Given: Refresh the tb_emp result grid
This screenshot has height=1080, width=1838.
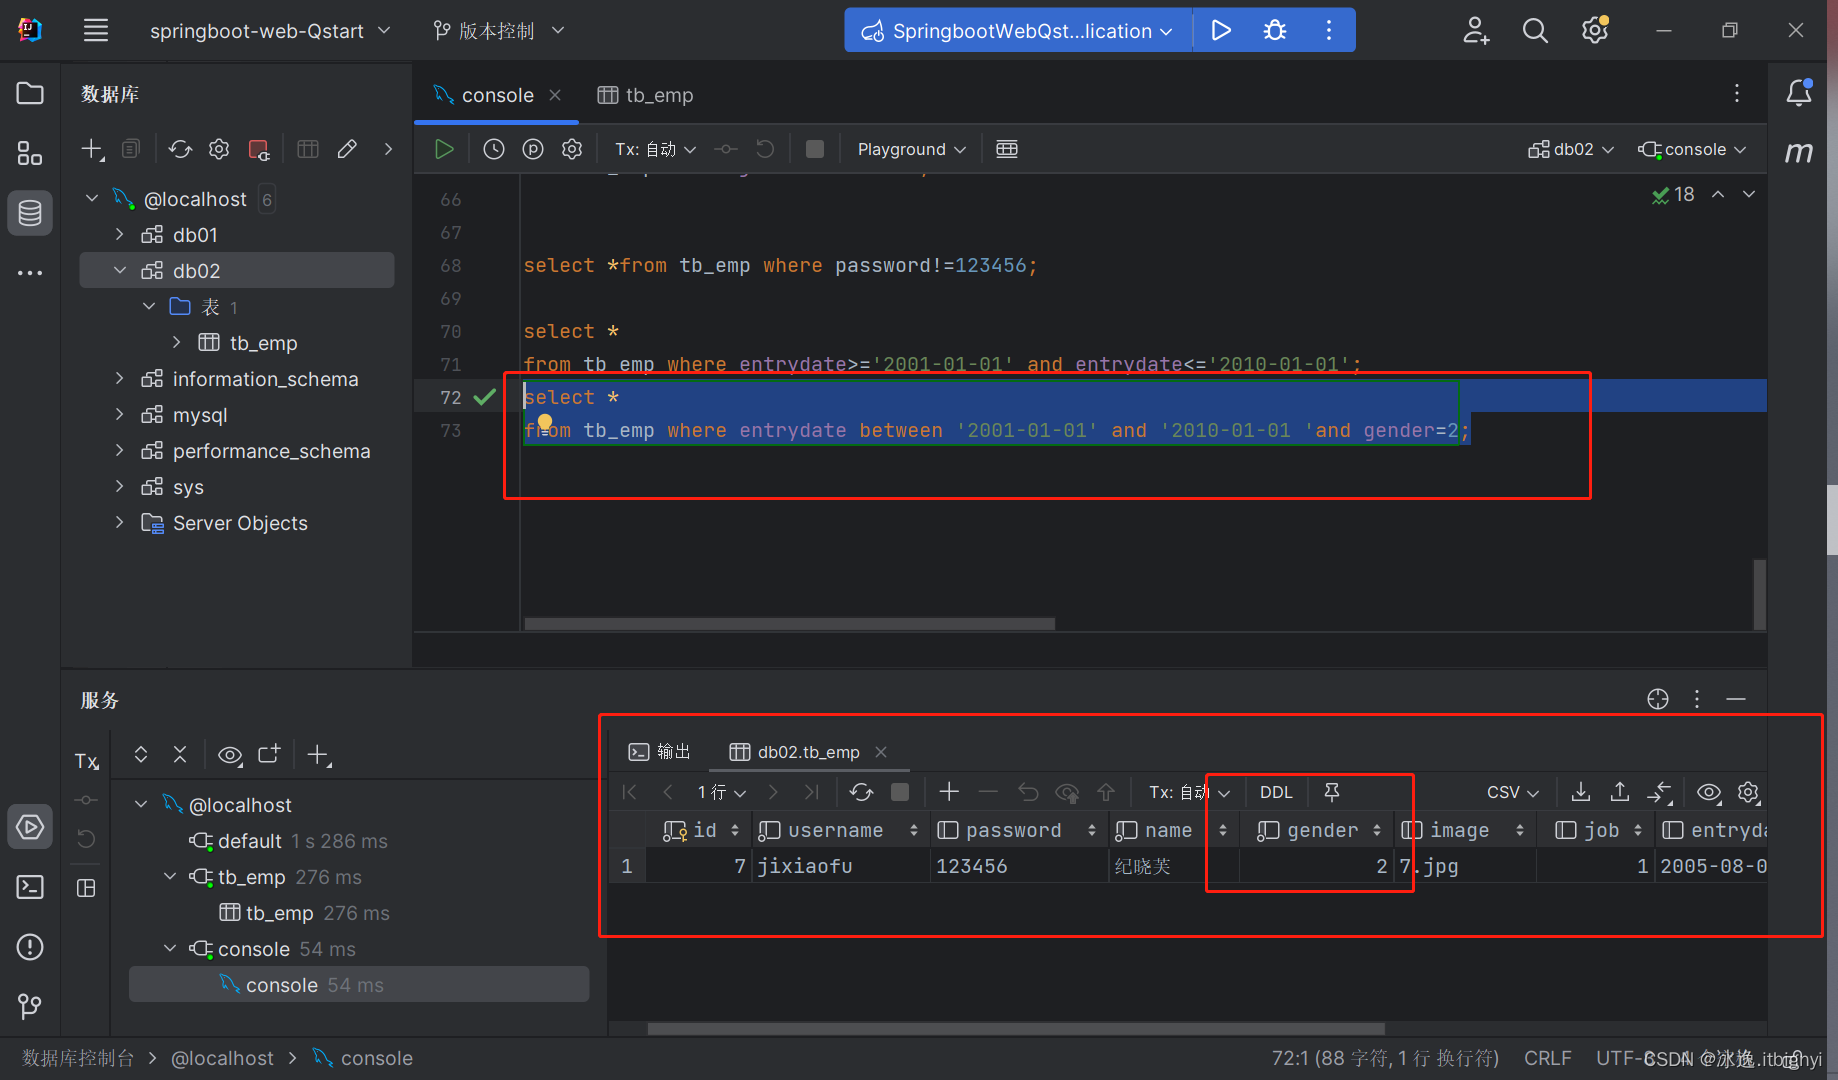Looking at the screenshot, I should coord(861,792).
